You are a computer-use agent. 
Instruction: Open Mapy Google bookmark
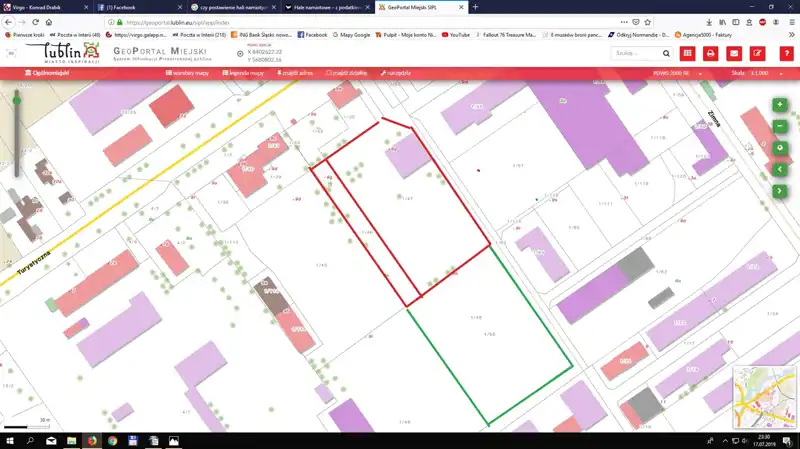pos(351,35)
